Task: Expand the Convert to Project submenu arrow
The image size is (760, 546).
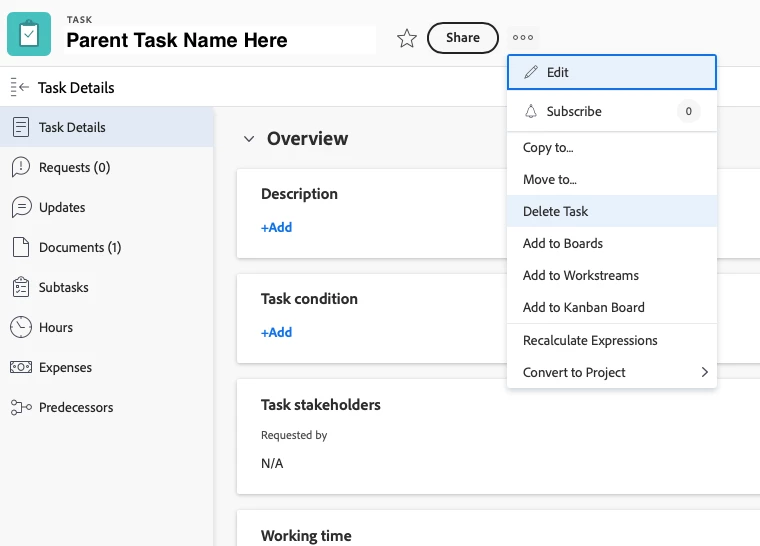Action: click(704, 372)
